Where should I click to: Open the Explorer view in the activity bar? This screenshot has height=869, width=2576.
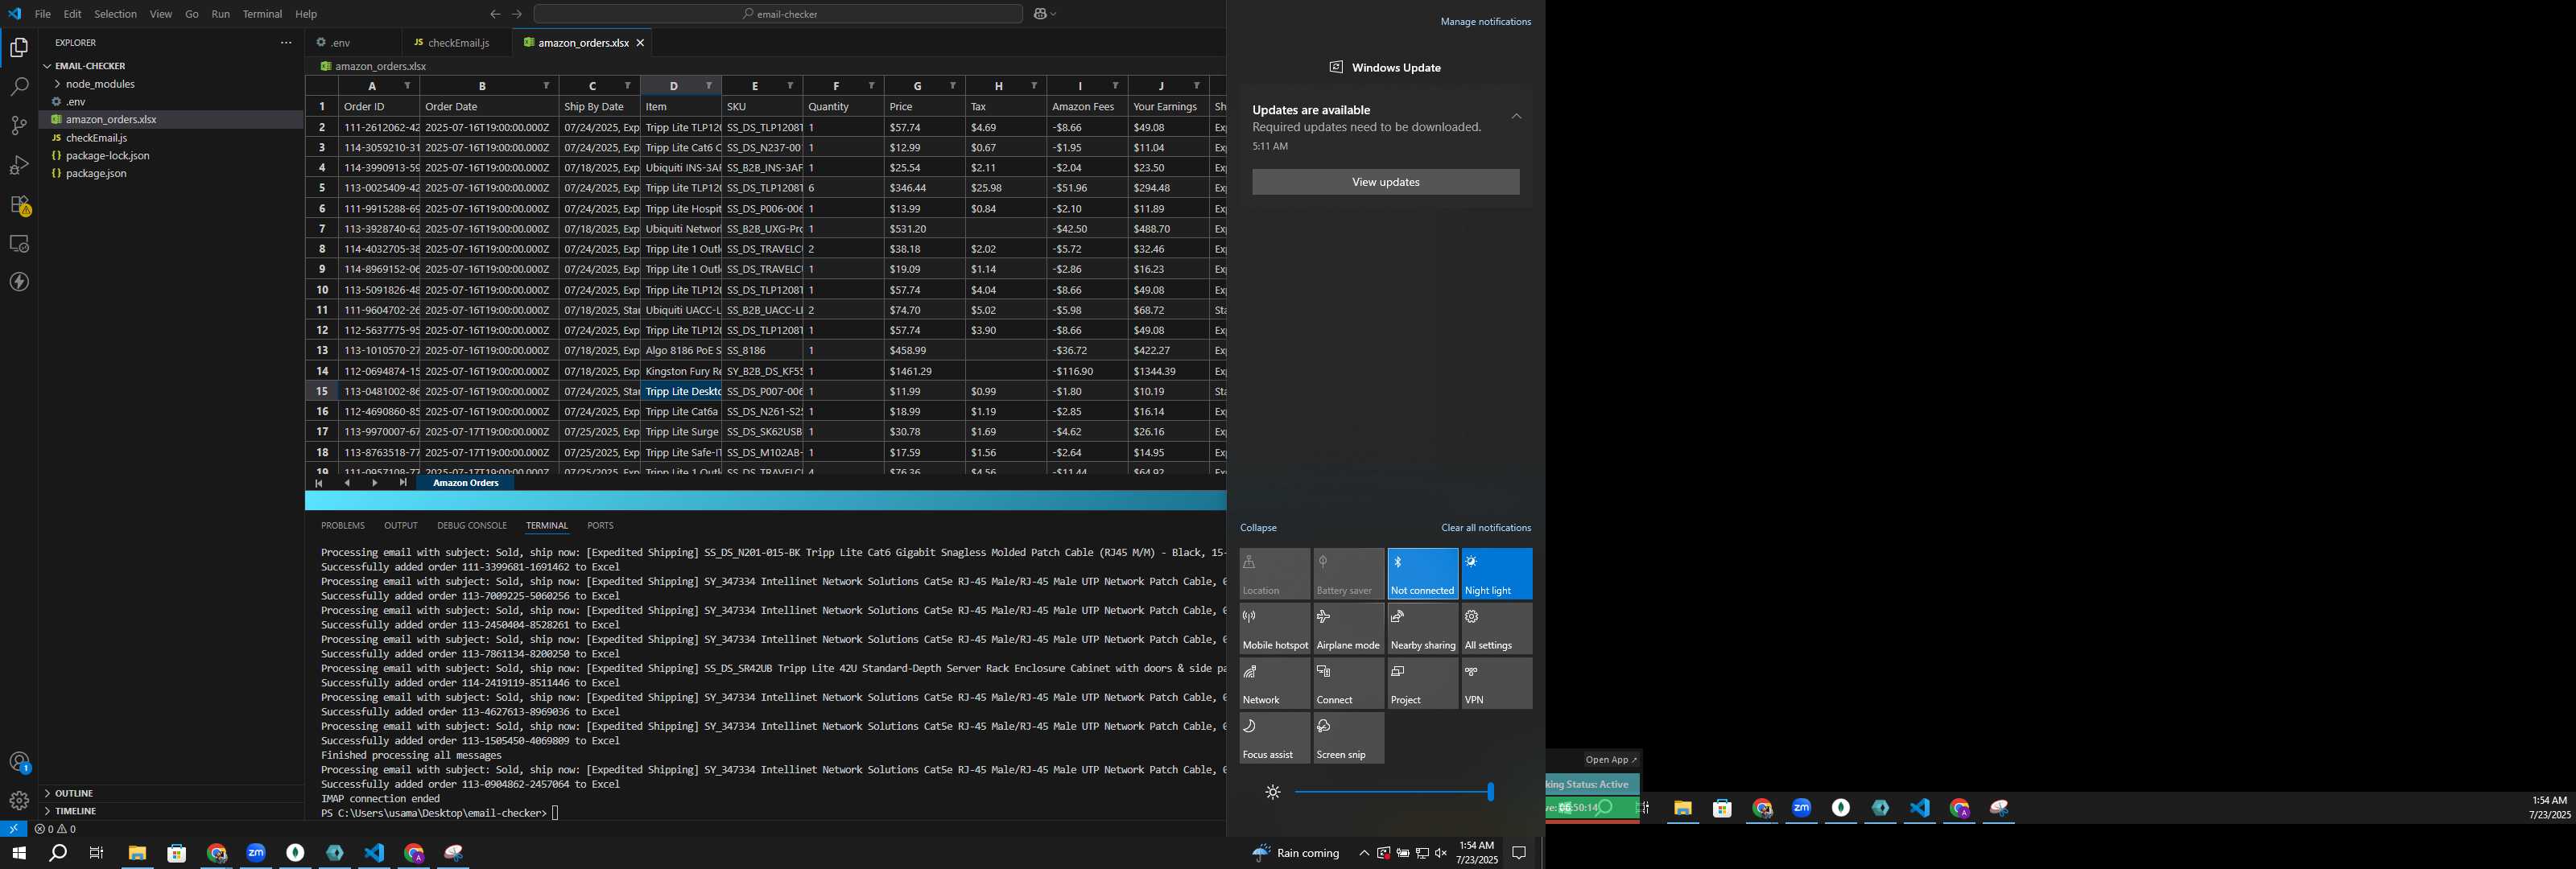19,48
